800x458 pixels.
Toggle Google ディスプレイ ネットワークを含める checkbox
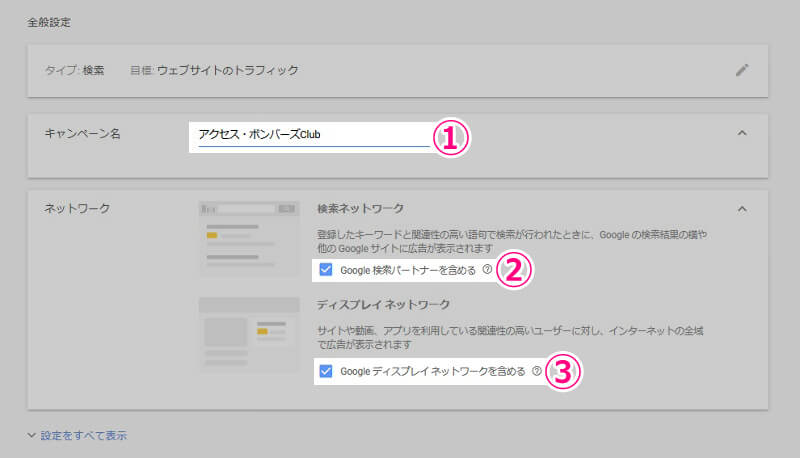pos(326,371)
